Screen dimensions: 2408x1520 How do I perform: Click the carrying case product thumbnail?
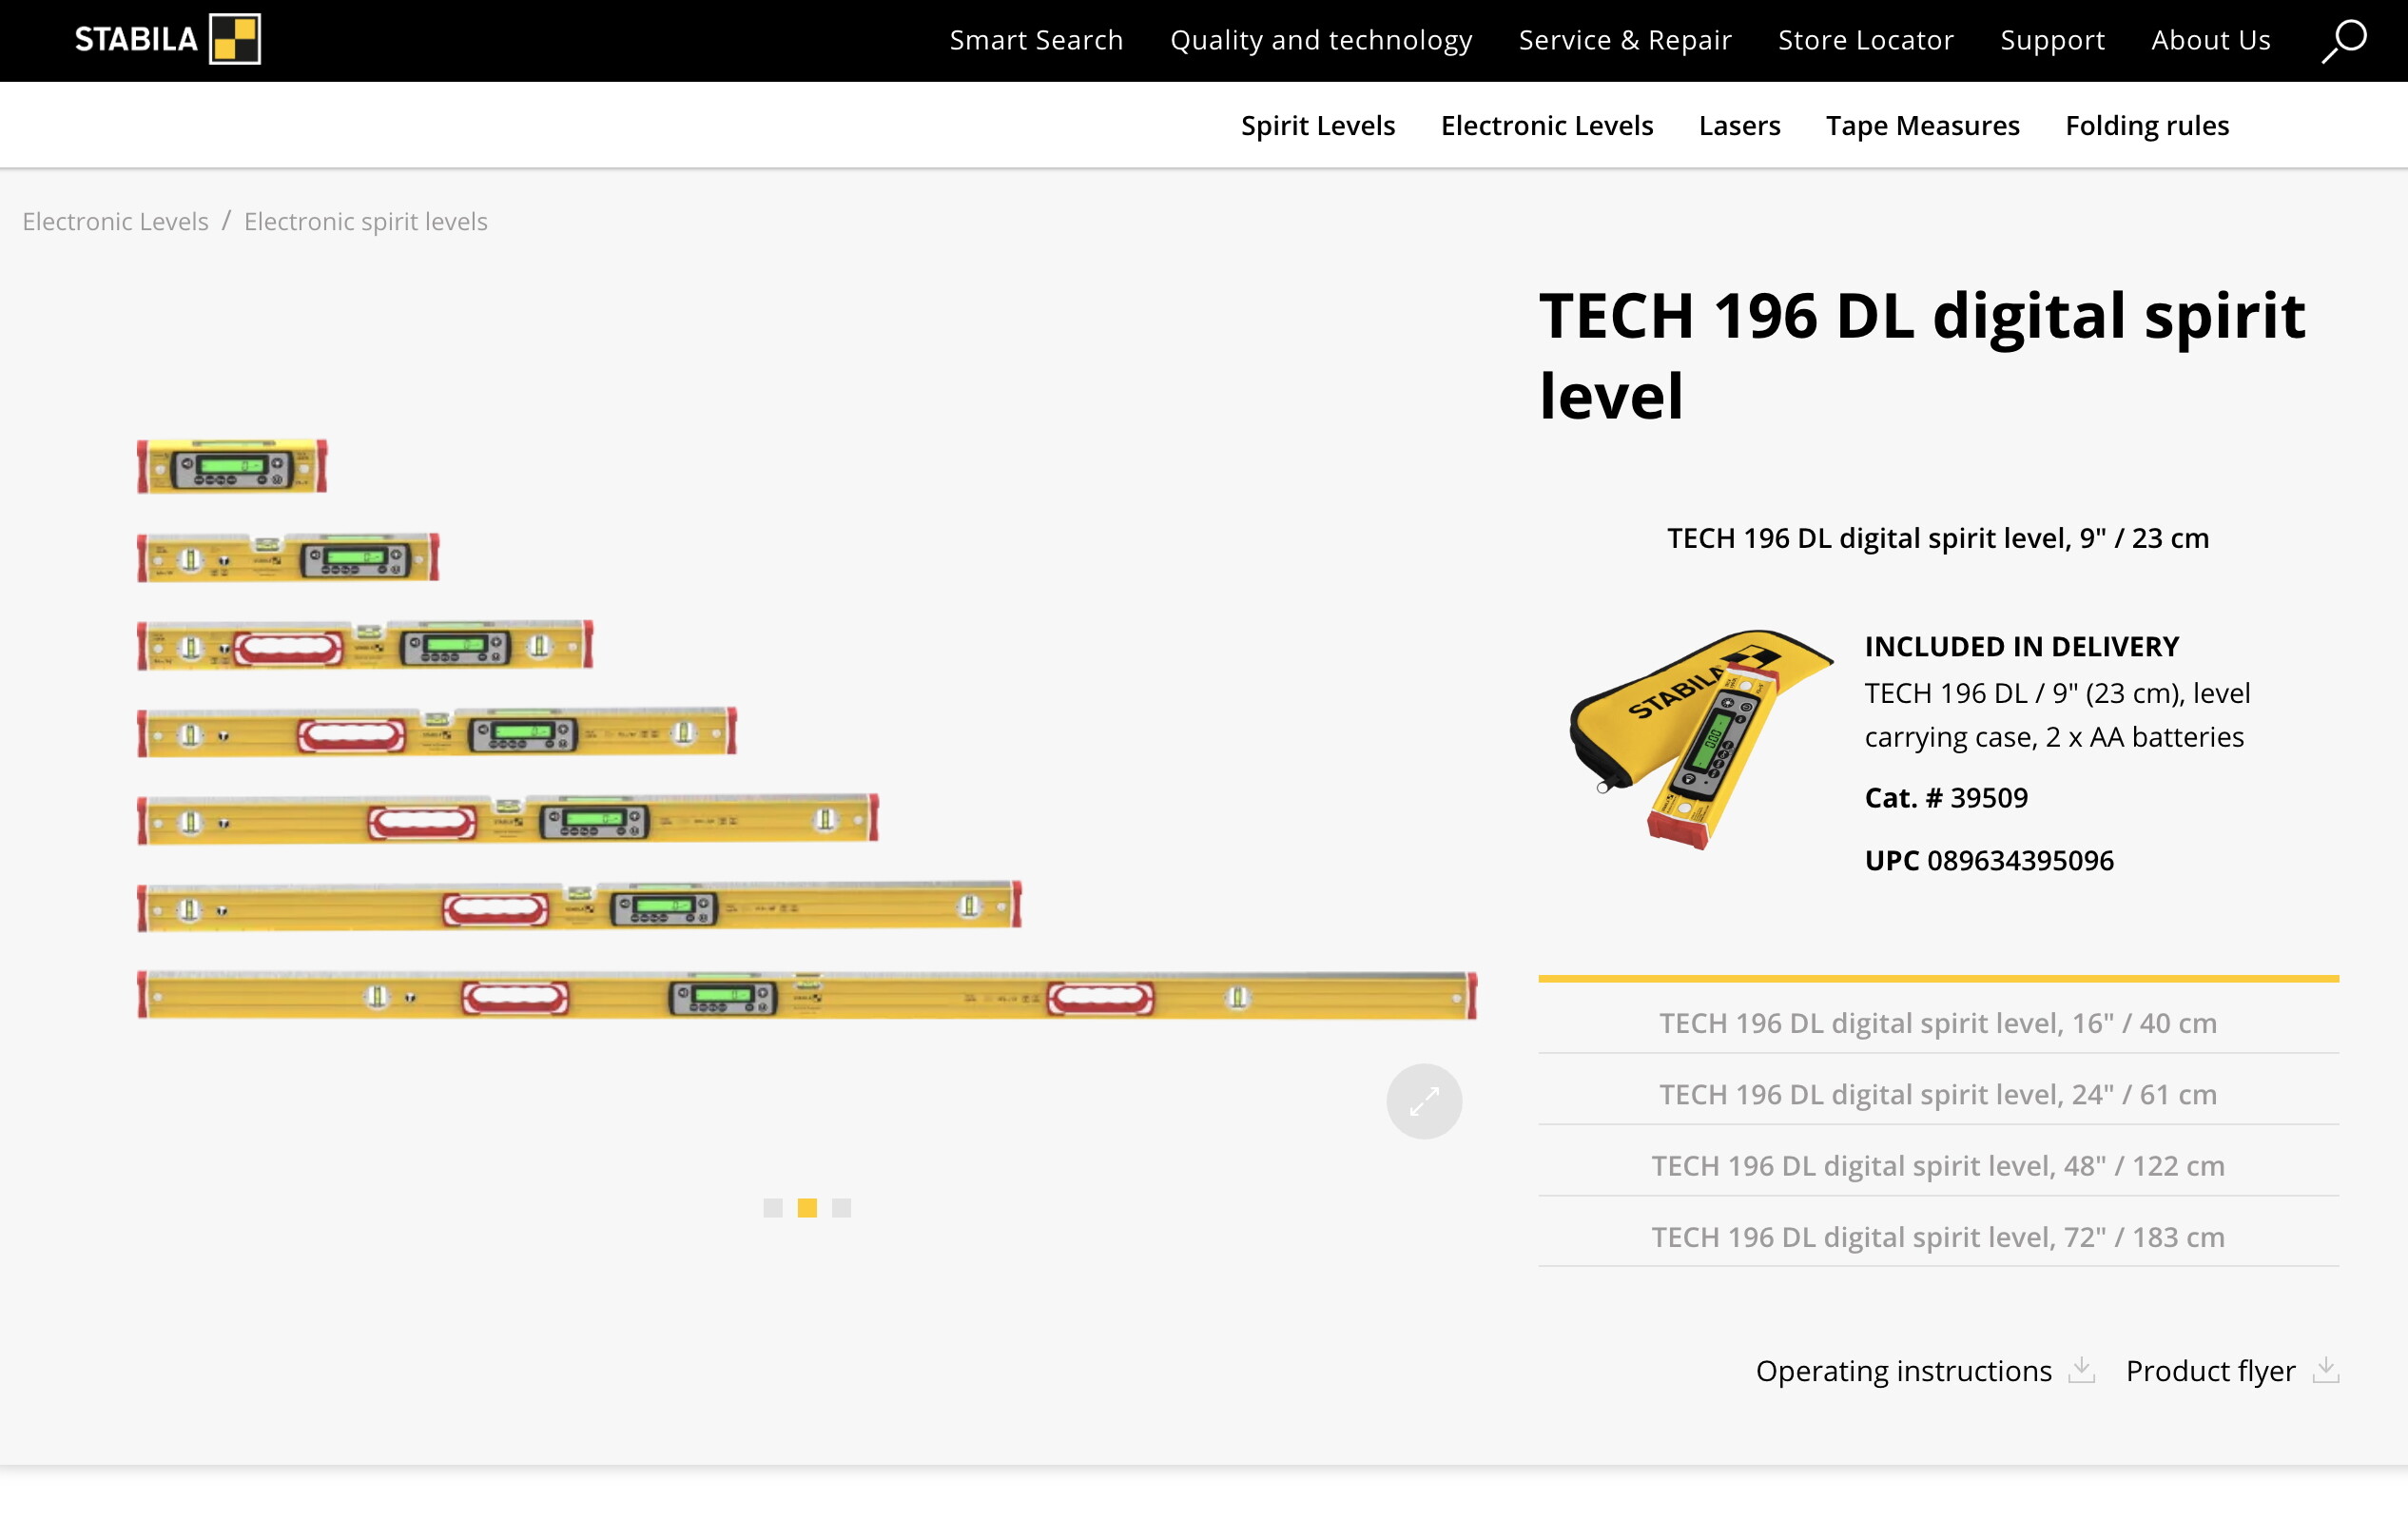1700,740
